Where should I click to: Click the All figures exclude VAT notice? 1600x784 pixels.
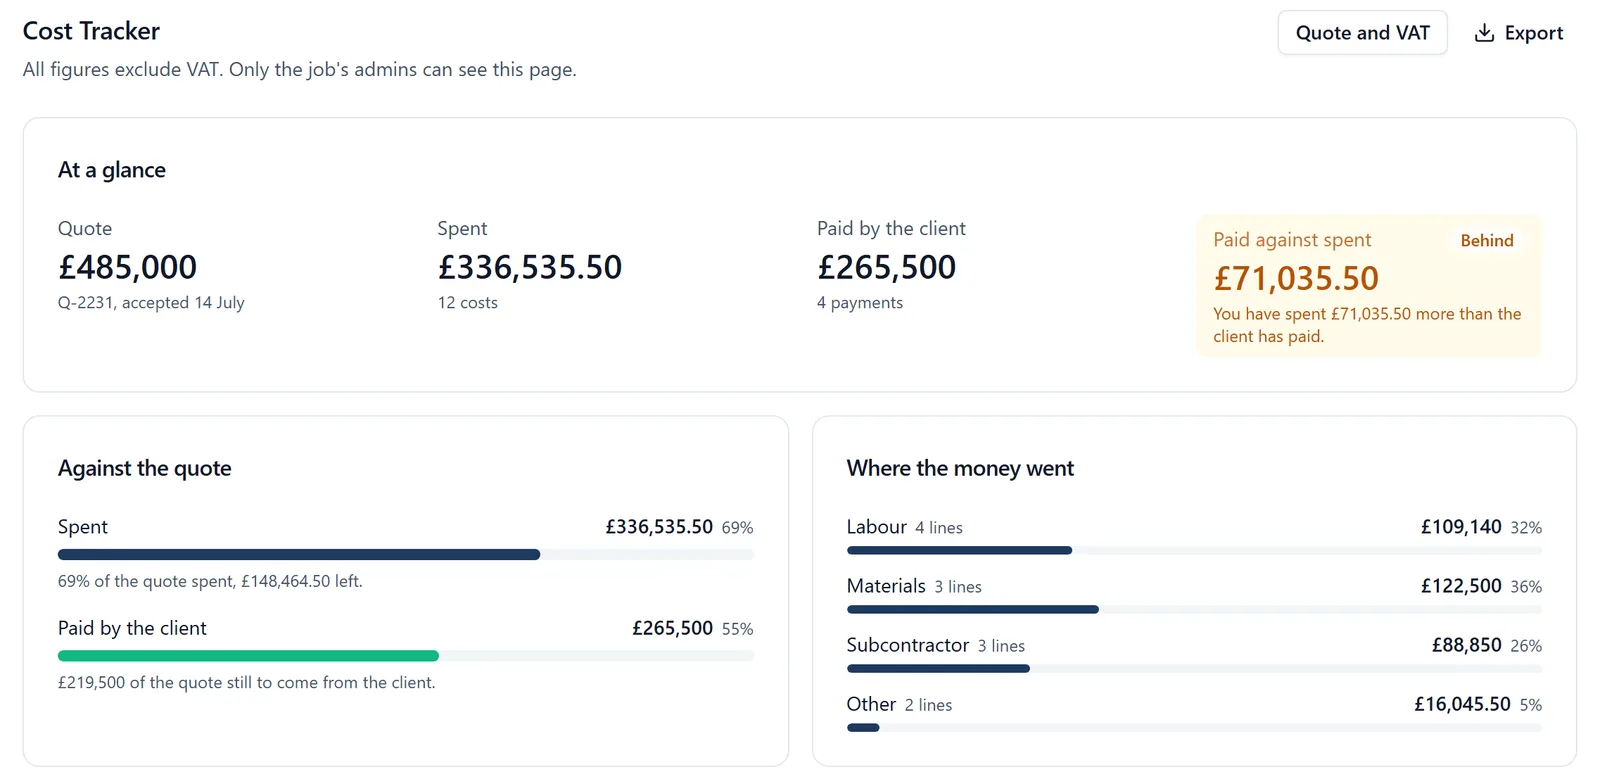(x=300, y=69)
